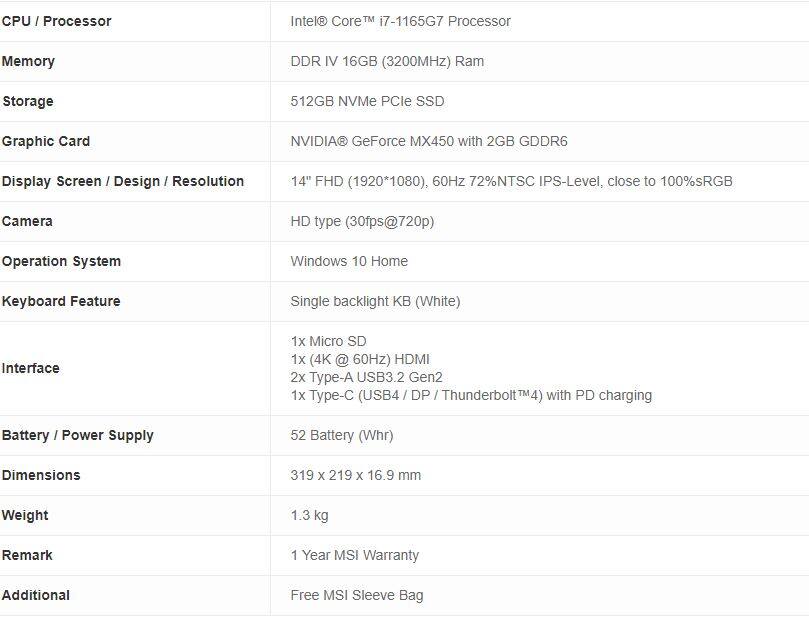Click the DDR IV 16GB Ram value

[387, 61]
